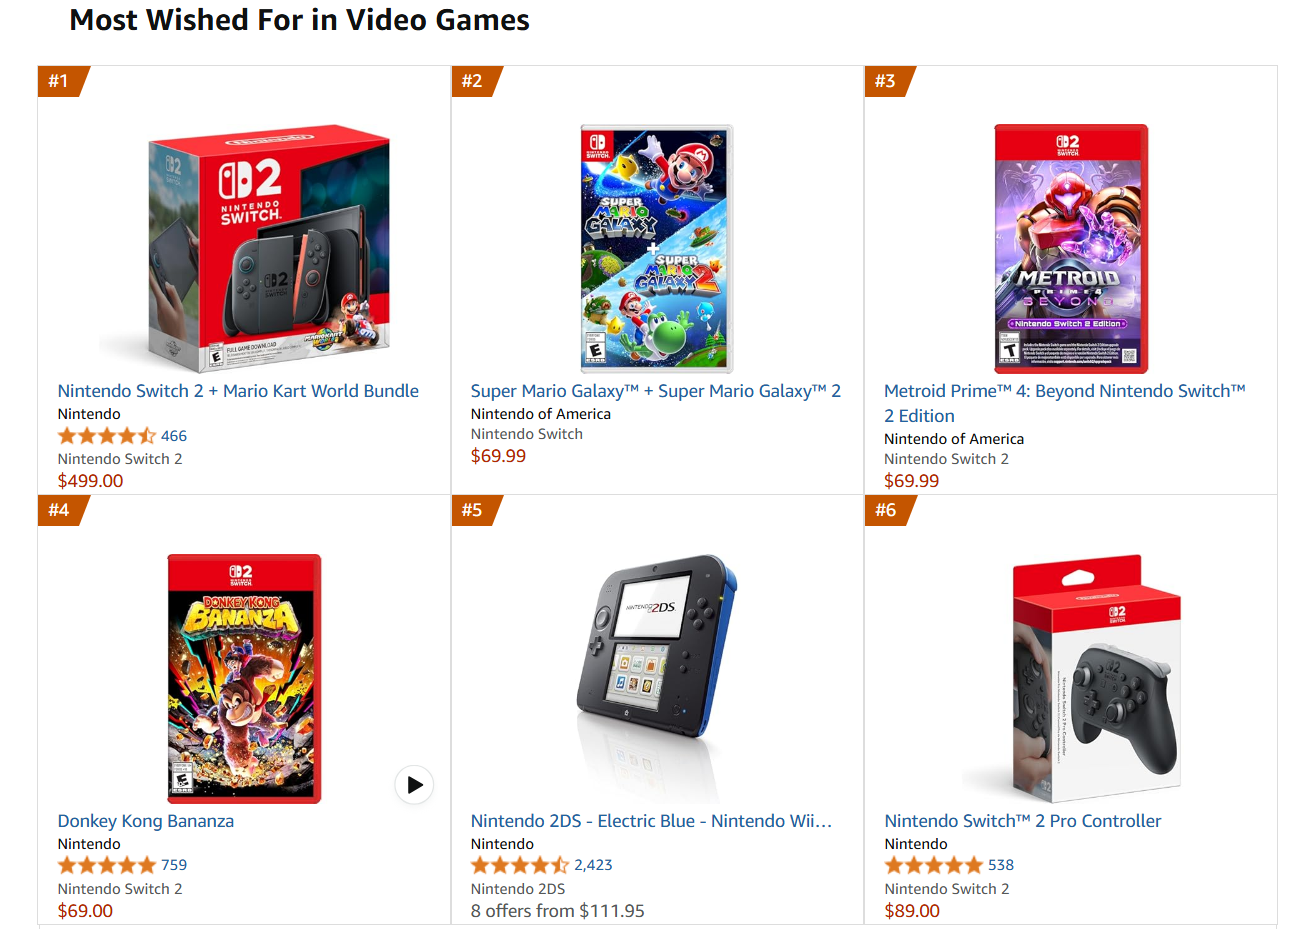Open Super Mario Galaxy cover image

click(657, 249)
